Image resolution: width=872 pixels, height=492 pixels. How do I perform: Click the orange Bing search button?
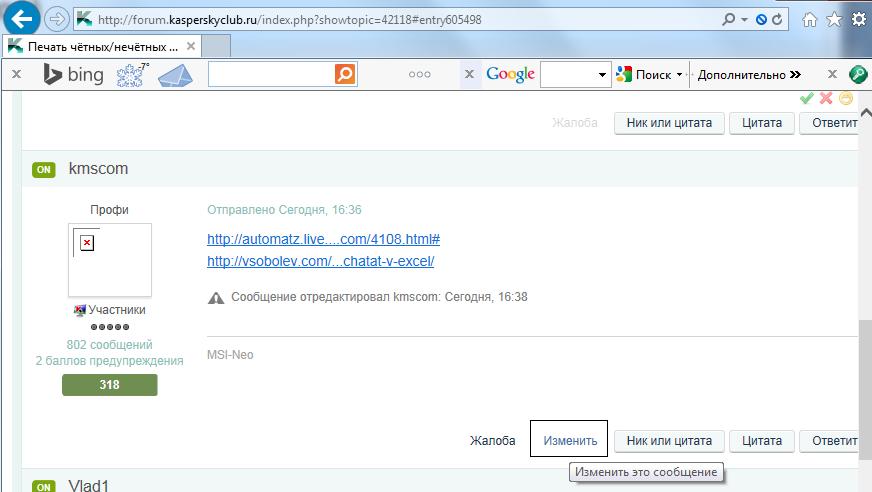click(x=345, y=74)
